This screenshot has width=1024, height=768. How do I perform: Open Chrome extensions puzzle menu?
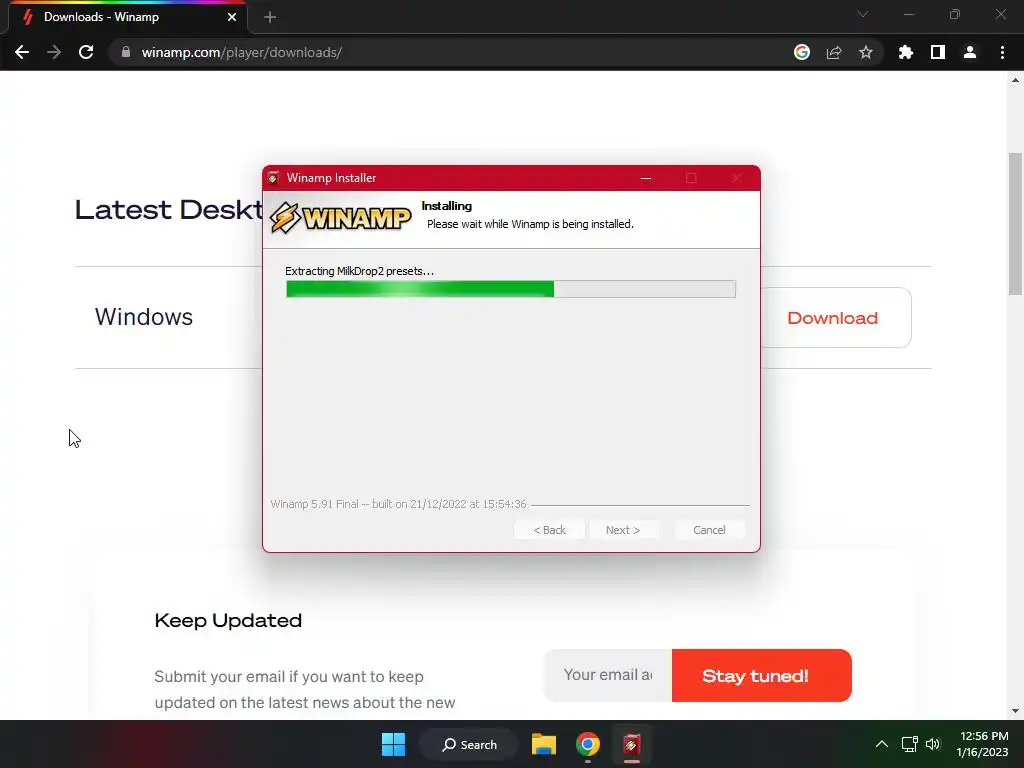pos(906,52)
